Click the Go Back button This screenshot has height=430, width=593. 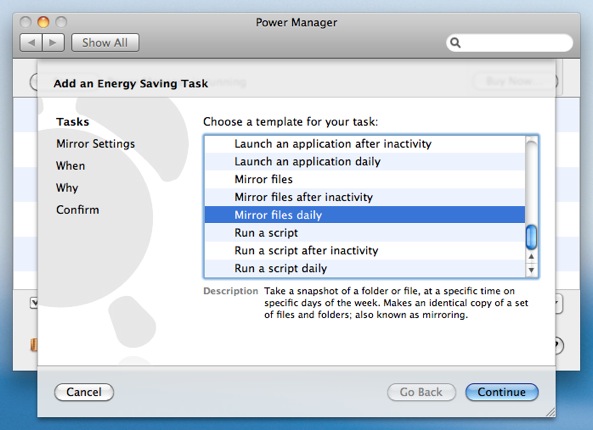[x=421, y=392]
